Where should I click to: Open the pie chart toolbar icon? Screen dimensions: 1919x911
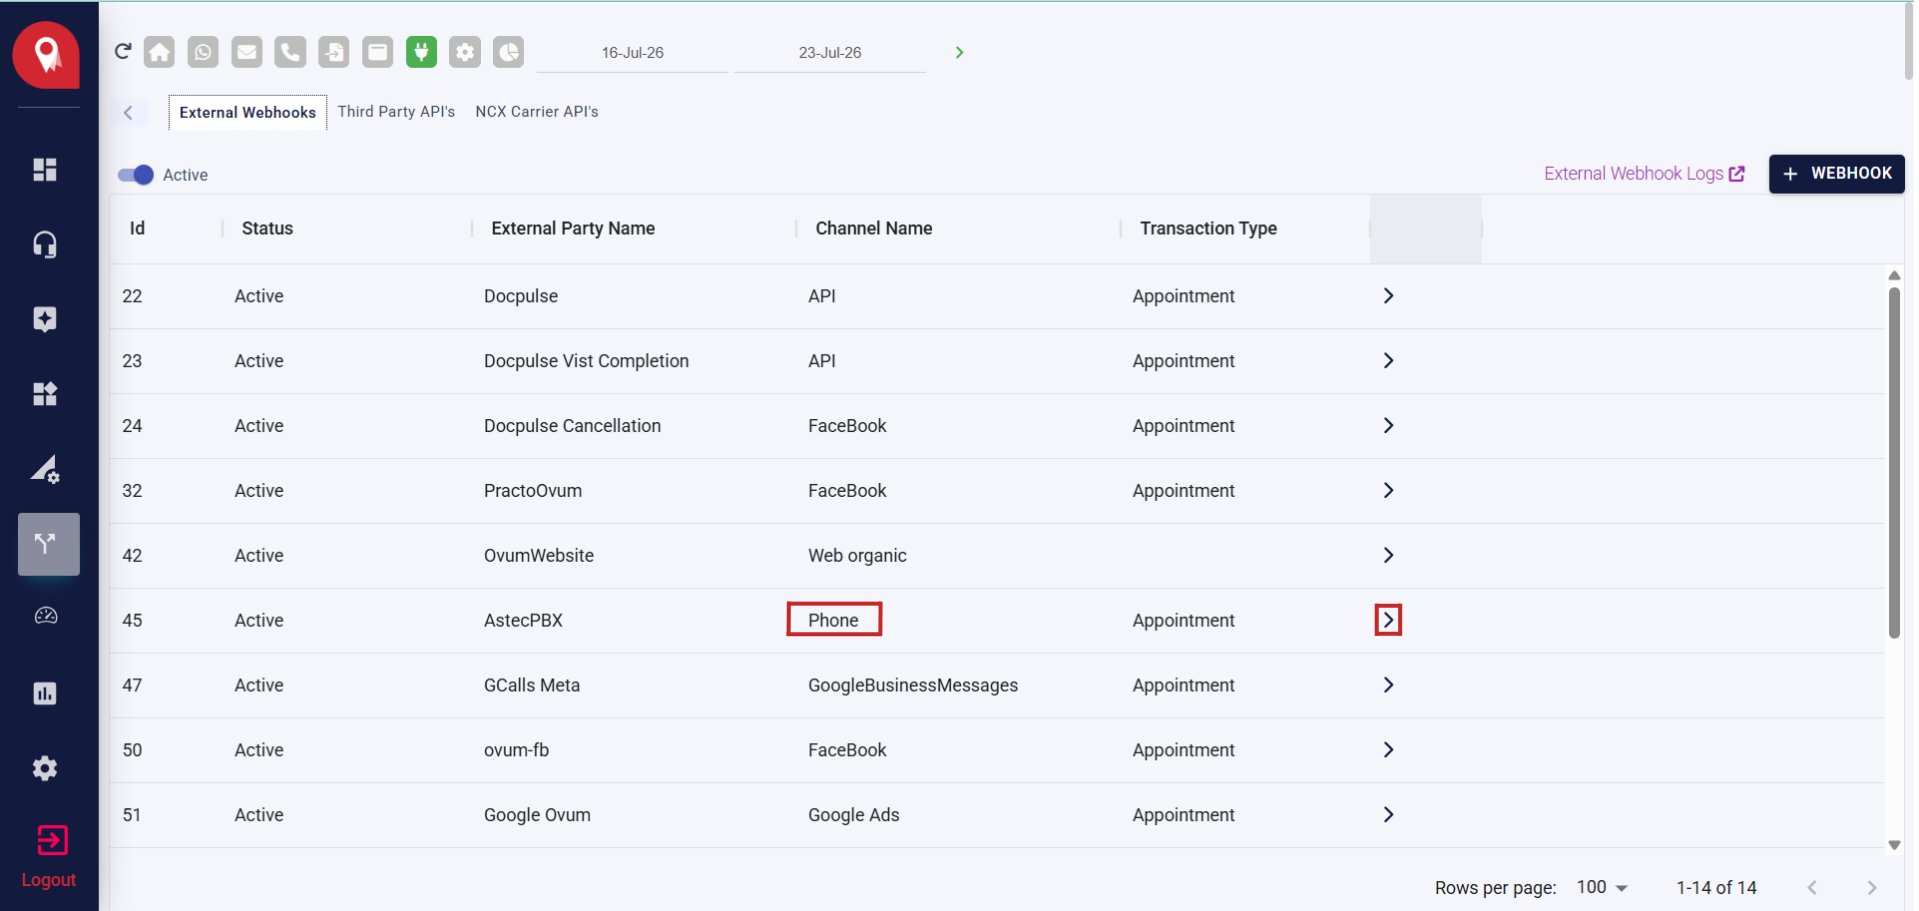pos(509,52)
